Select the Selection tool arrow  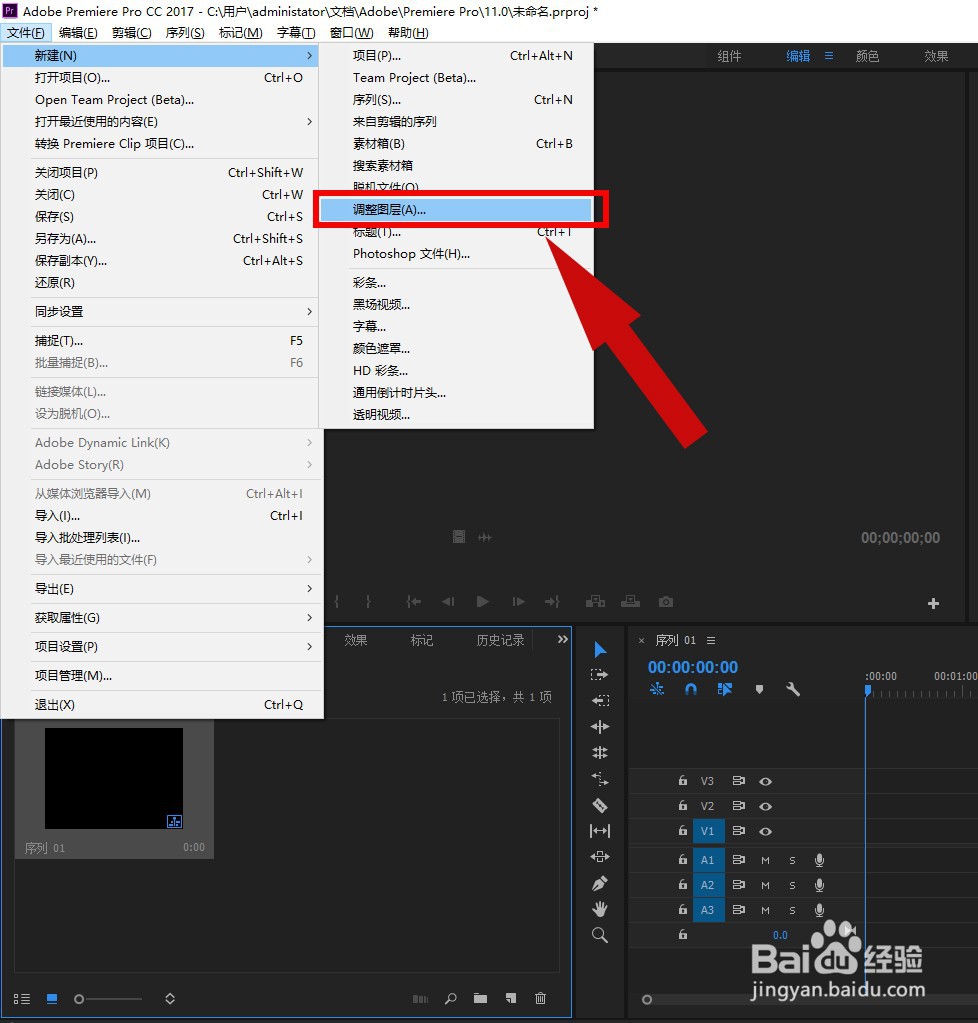(x=600, y=649)
